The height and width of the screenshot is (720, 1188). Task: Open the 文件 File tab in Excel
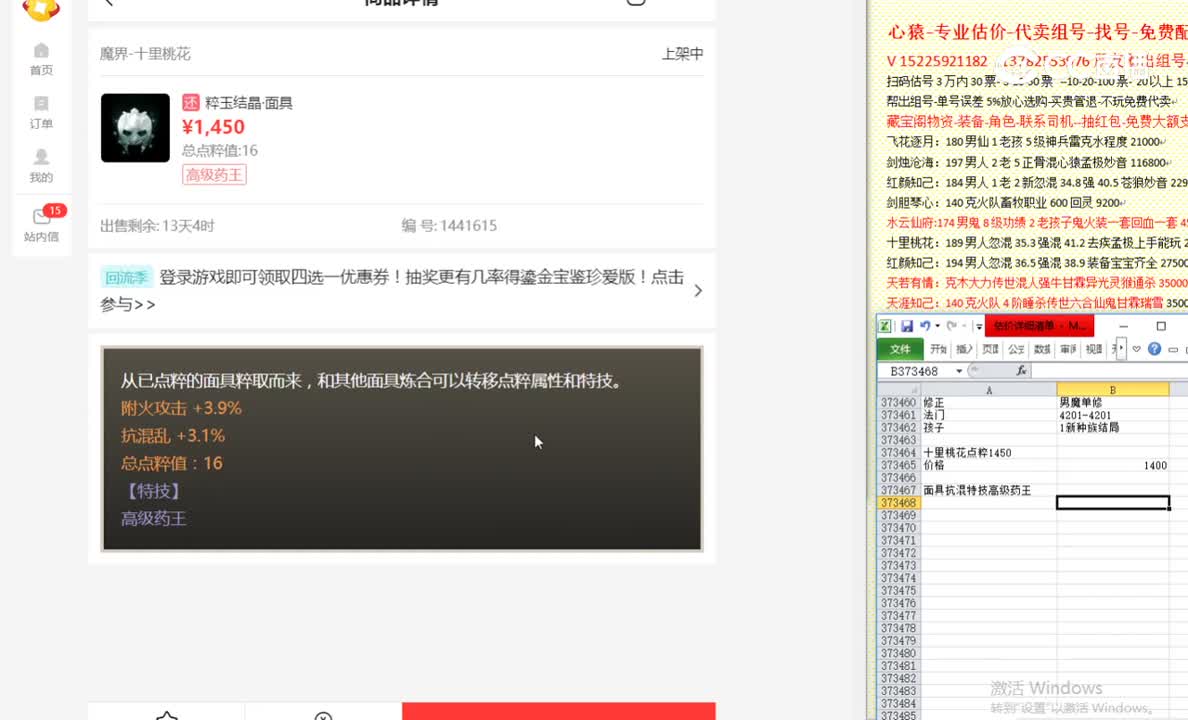click(899, 349)
